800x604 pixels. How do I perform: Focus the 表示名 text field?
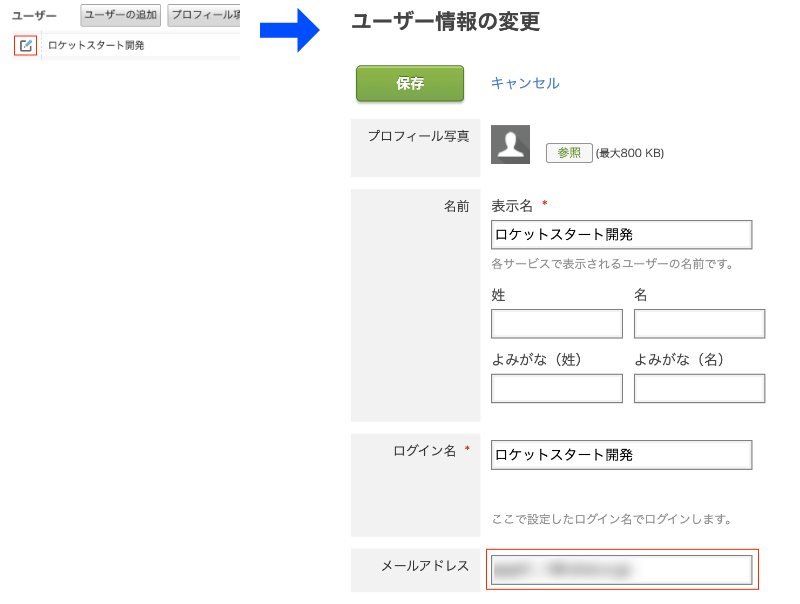621,235
